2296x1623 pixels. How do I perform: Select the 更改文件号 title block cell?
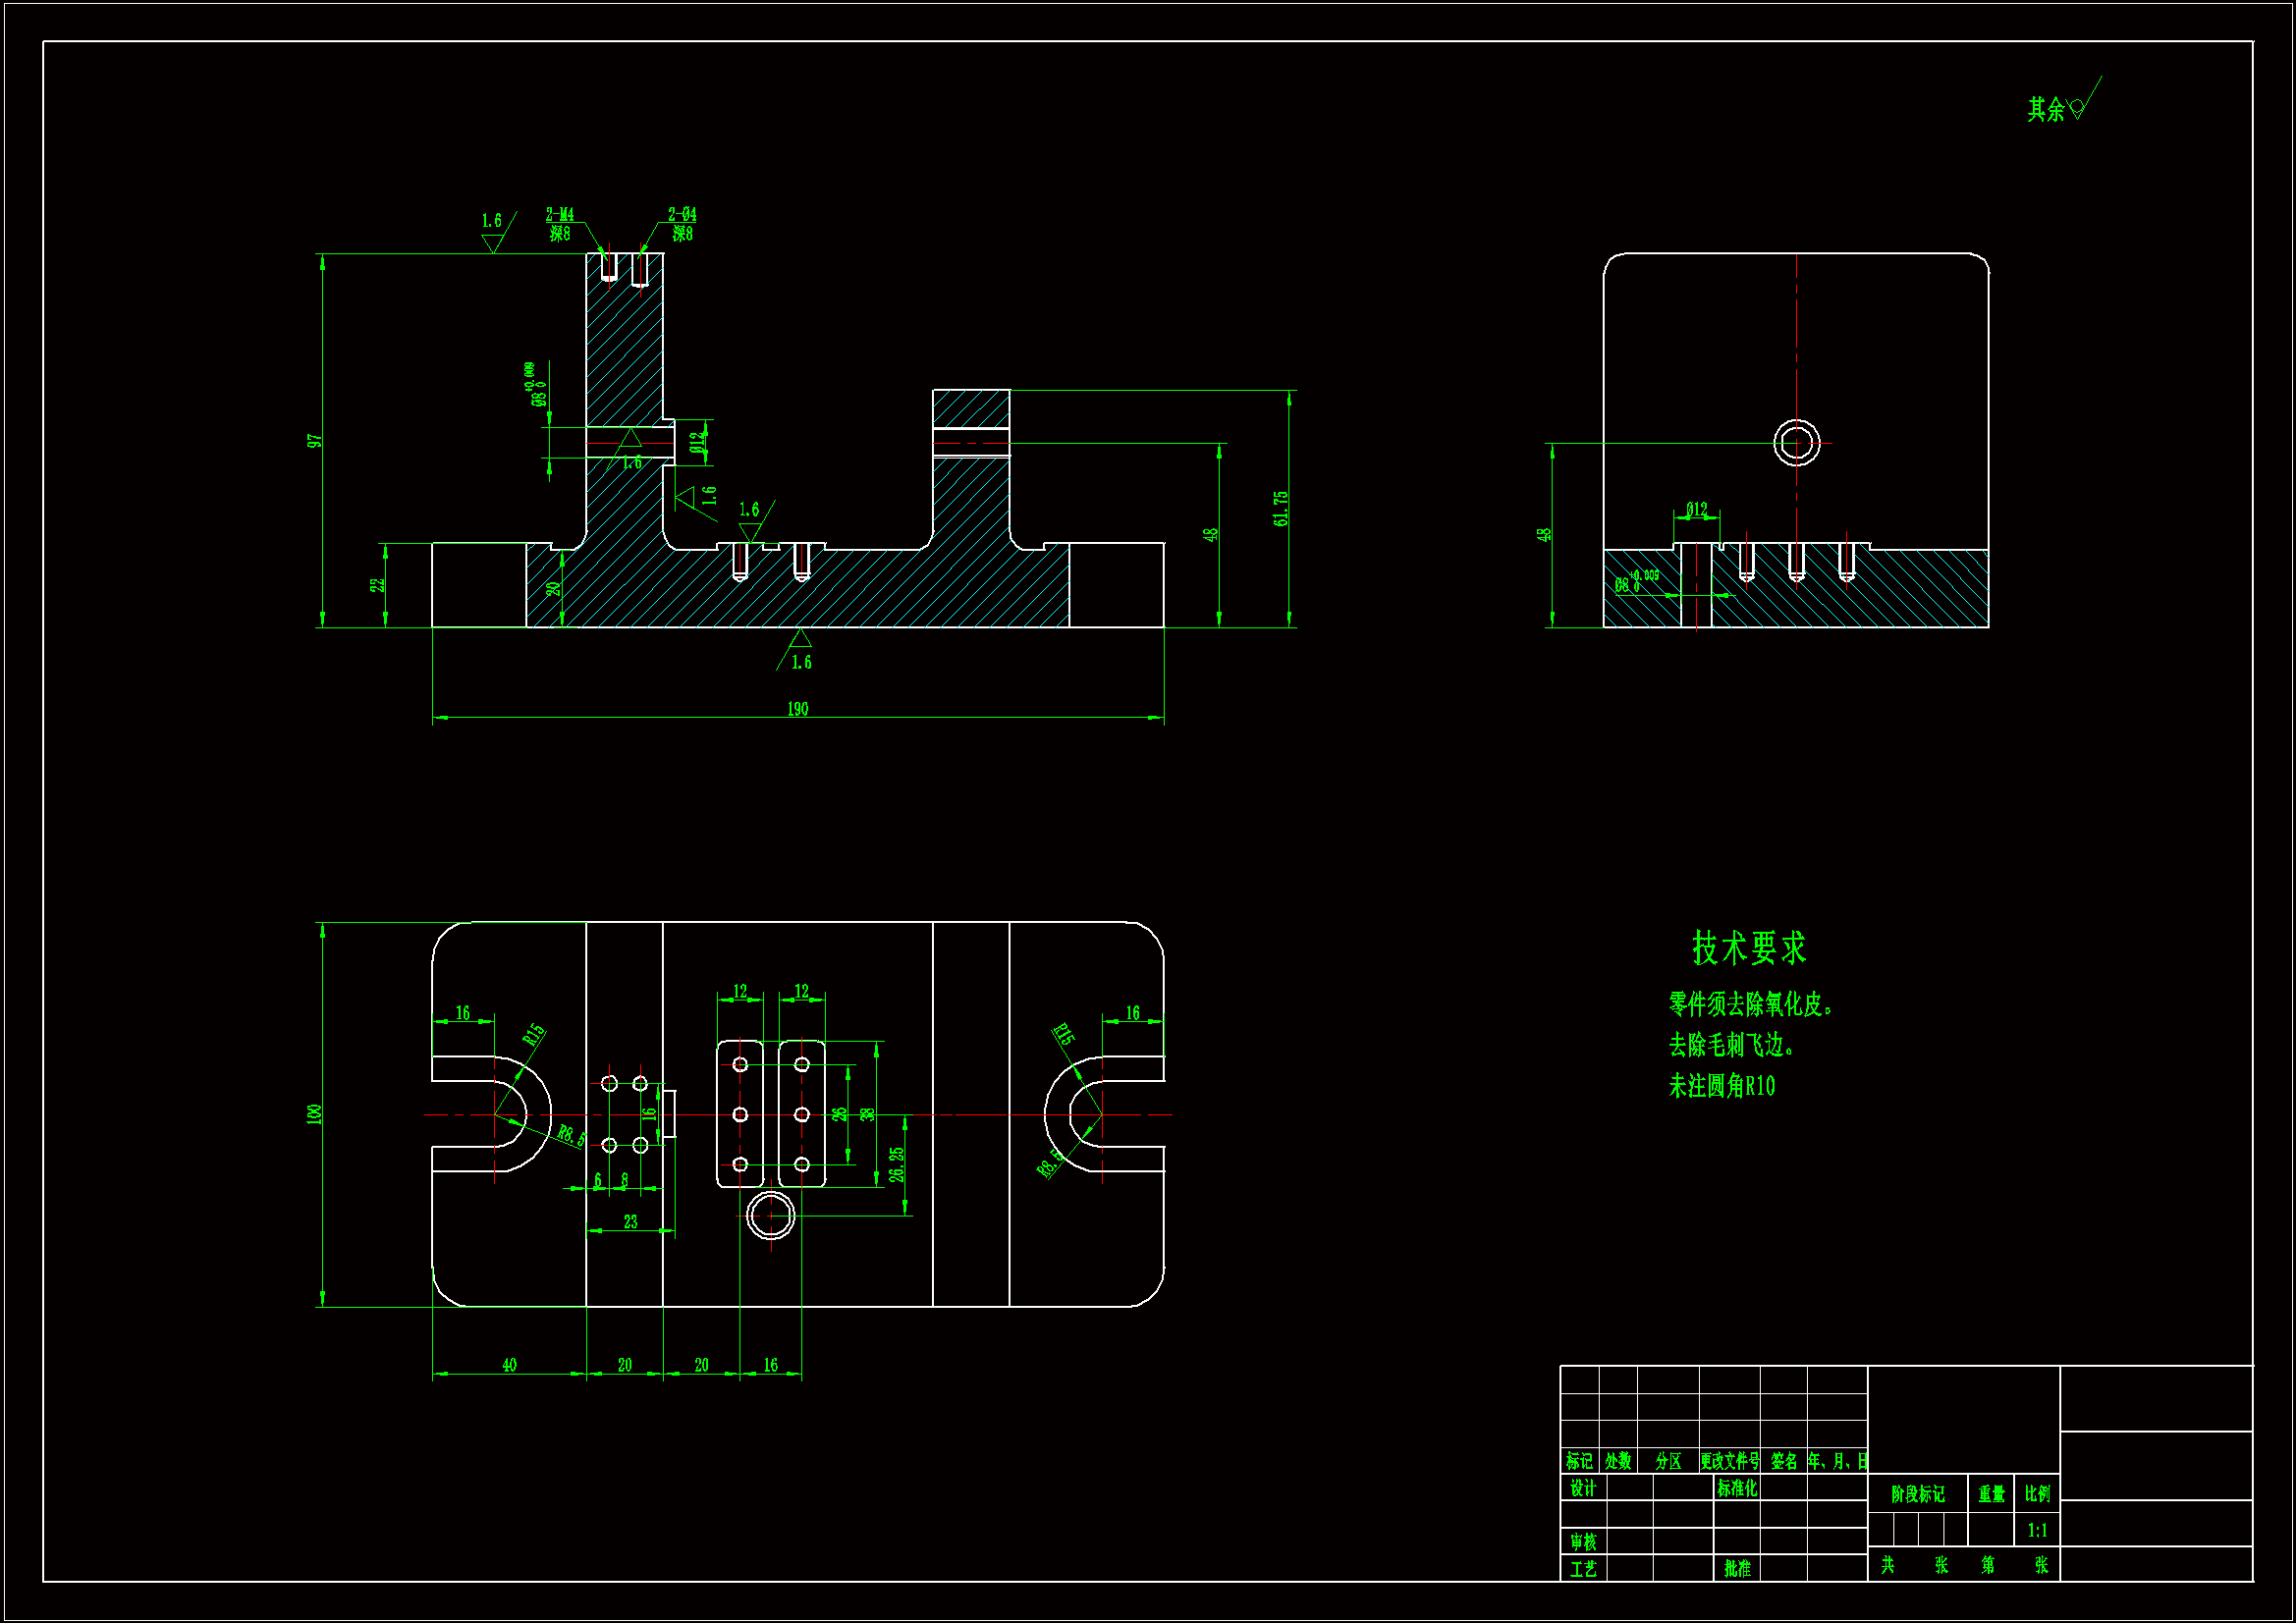click(x=1729, y=1461)
